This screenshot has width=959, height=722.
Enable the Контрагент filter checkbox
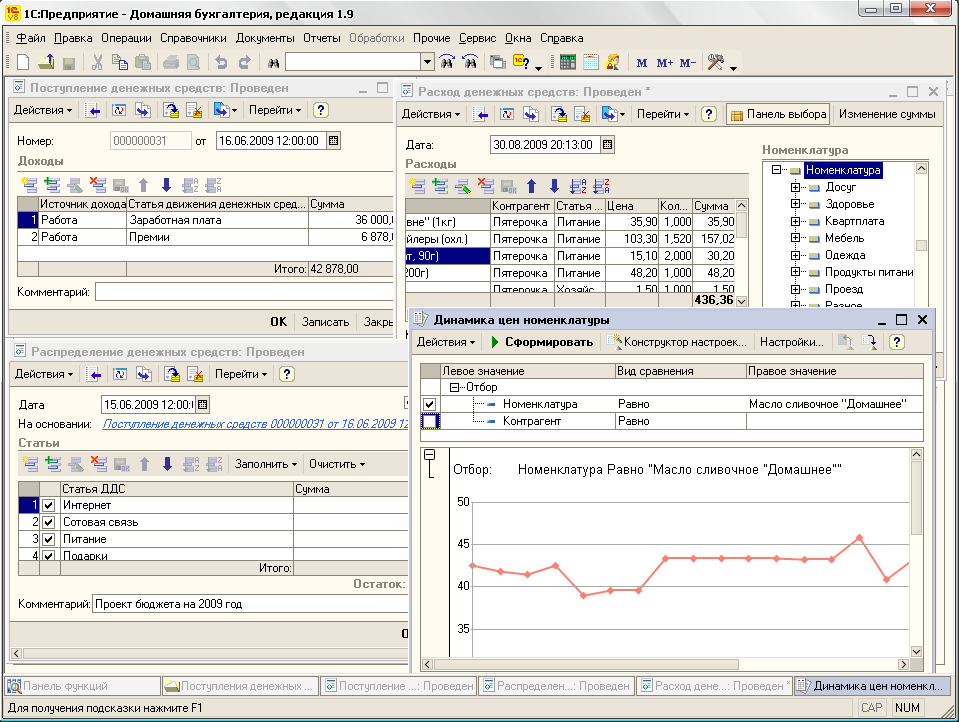point(430,422)
